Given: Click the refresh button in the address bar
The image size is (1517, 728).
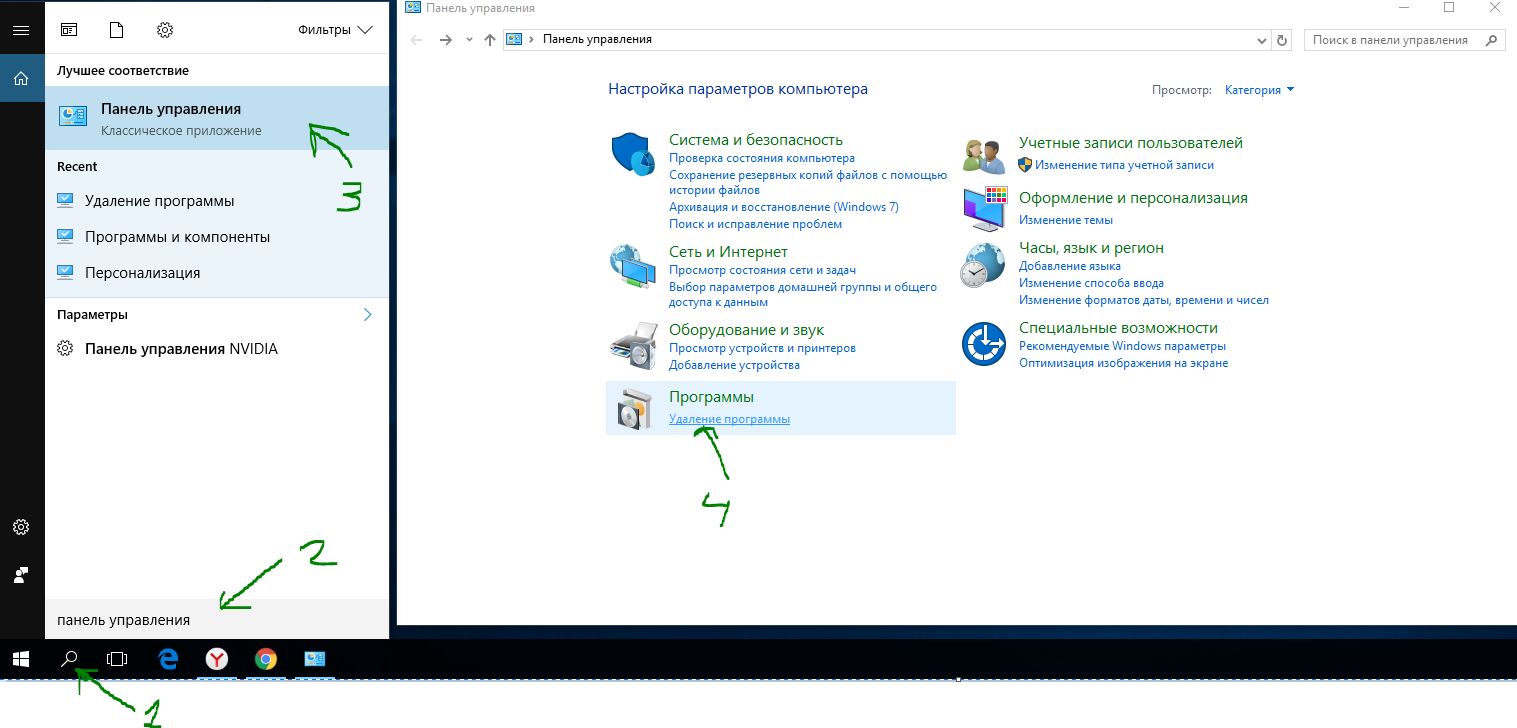Looking at the screenshot, I should [x=1283, y=40].
